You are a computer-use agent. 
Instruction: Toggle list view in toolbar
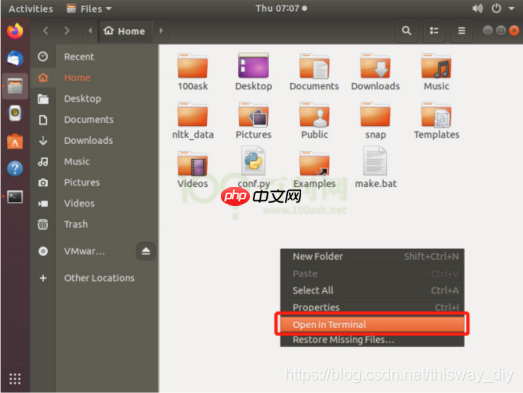click(434, 31)
